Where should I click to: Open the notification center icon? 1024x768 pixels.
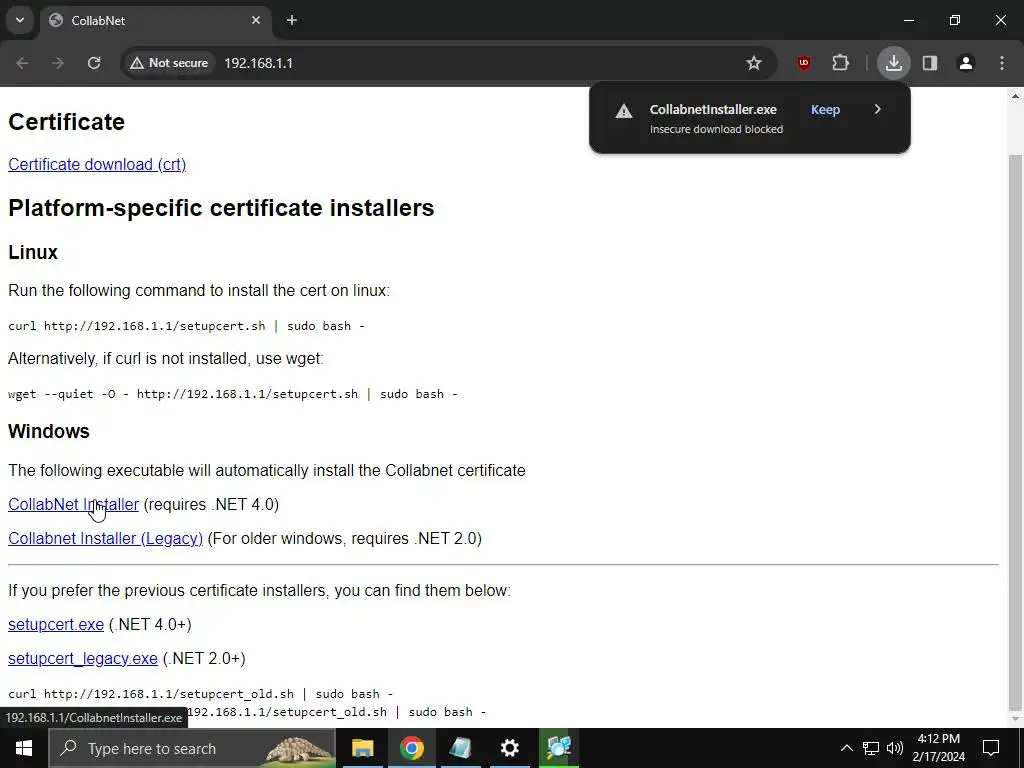(991, 748)
